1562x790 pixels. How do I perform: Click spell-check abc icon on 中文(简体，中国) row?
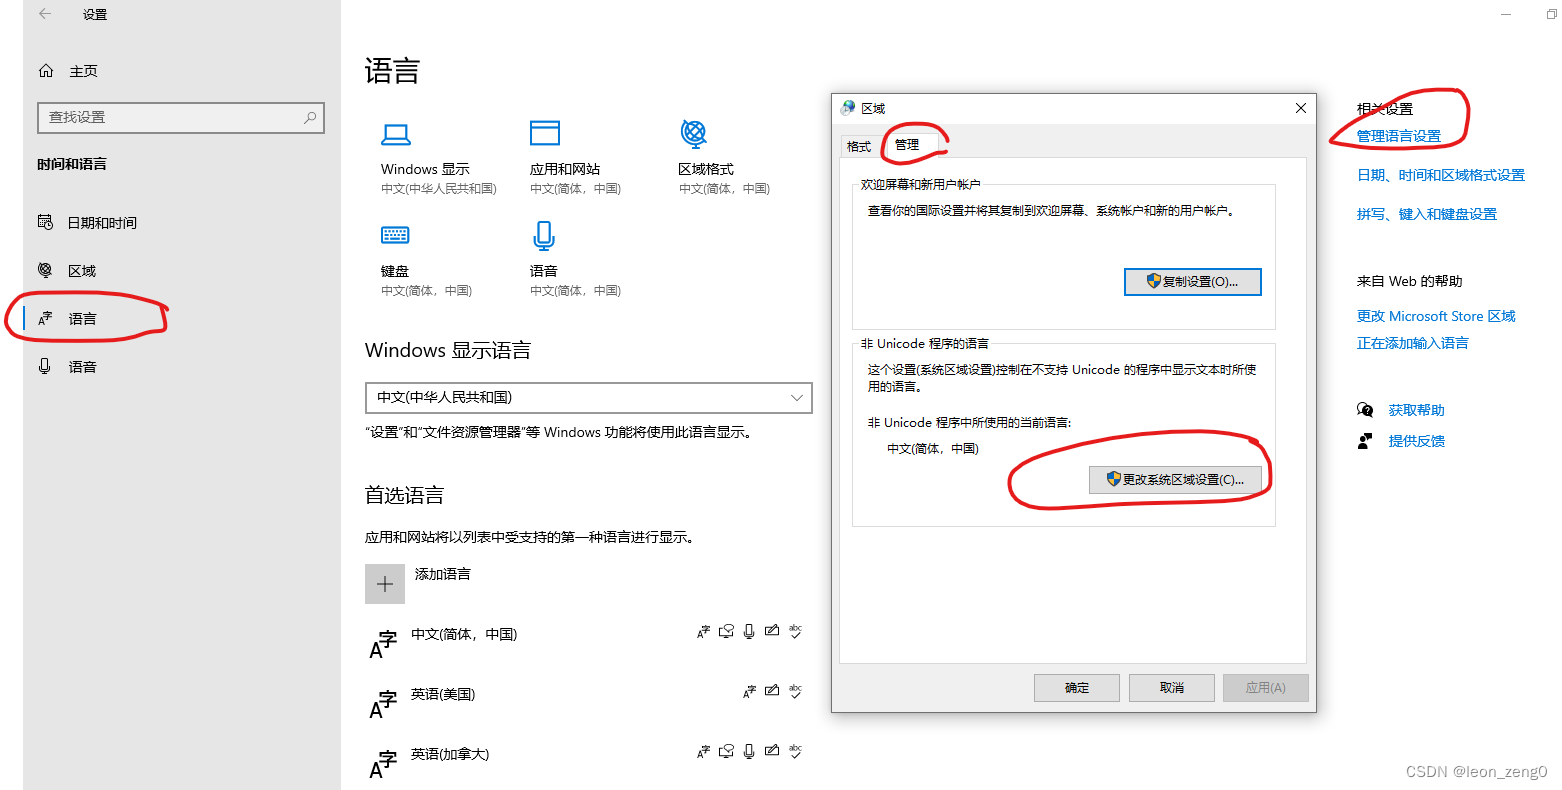tap(795, 631)
